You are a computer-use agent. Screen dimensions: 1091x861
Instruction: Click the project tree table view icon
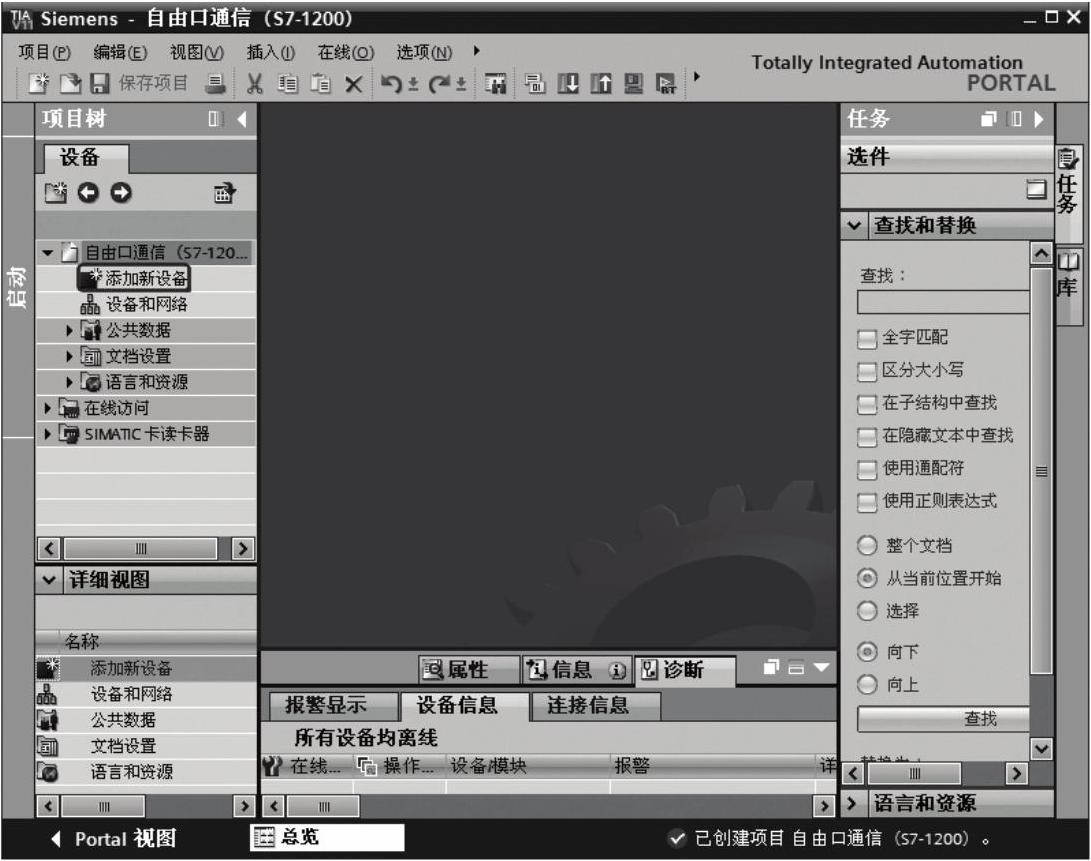[x=225, y=192]
